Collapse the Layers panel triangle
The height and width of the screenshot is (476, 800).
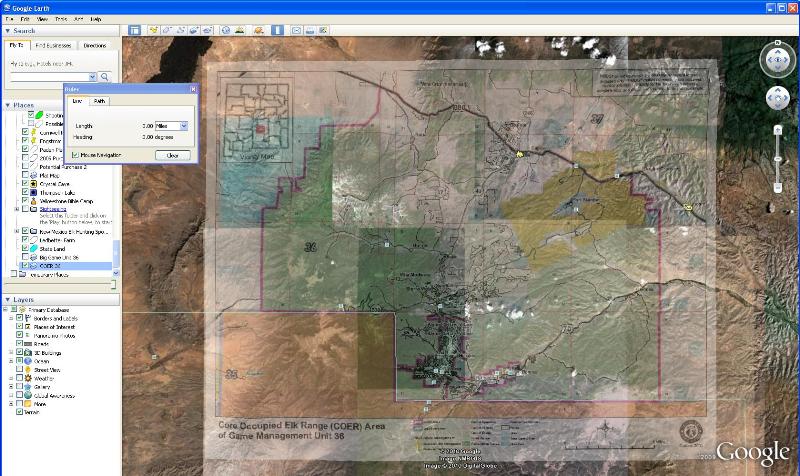click(8, 299)
